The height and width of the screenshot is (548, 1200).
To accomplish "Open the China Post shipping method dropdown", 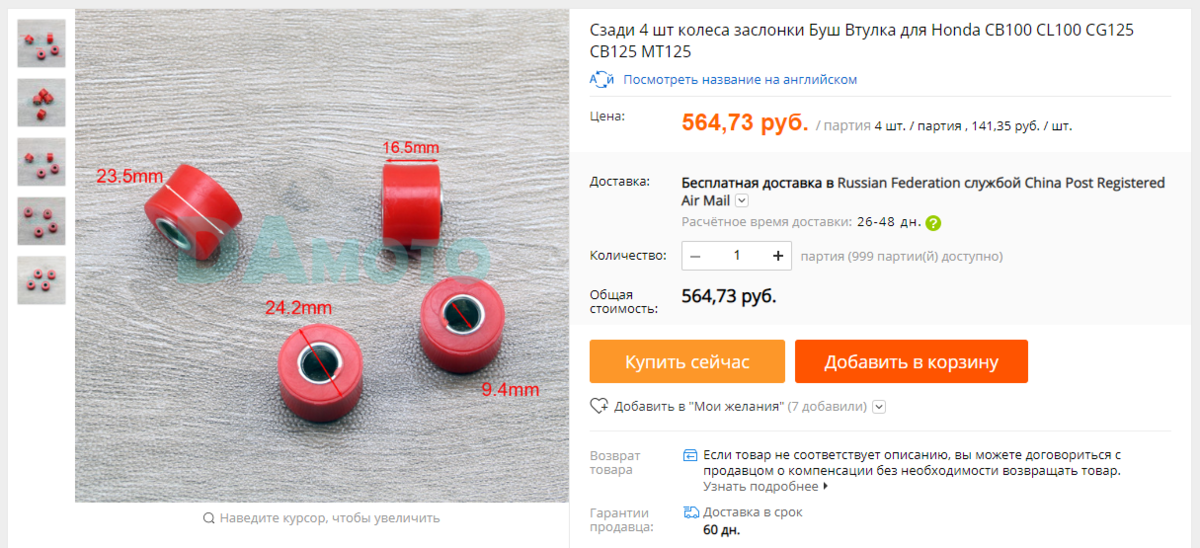I will 742,201.
